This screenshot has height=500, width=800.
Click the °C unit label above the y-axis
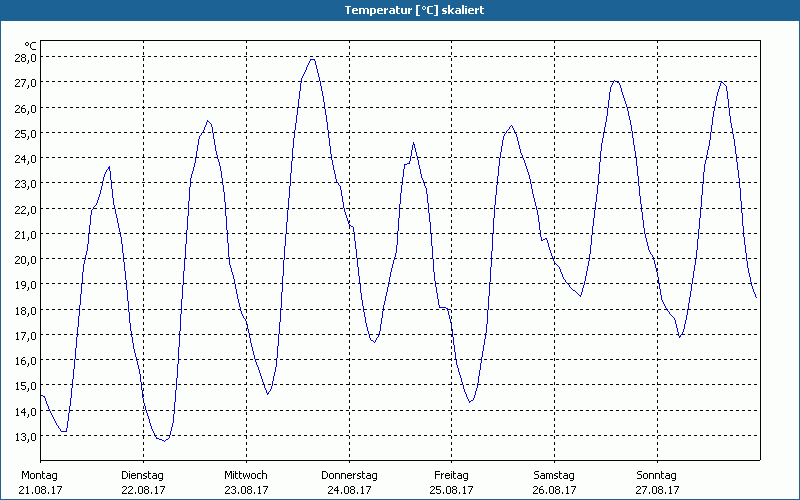click(30, 45)
